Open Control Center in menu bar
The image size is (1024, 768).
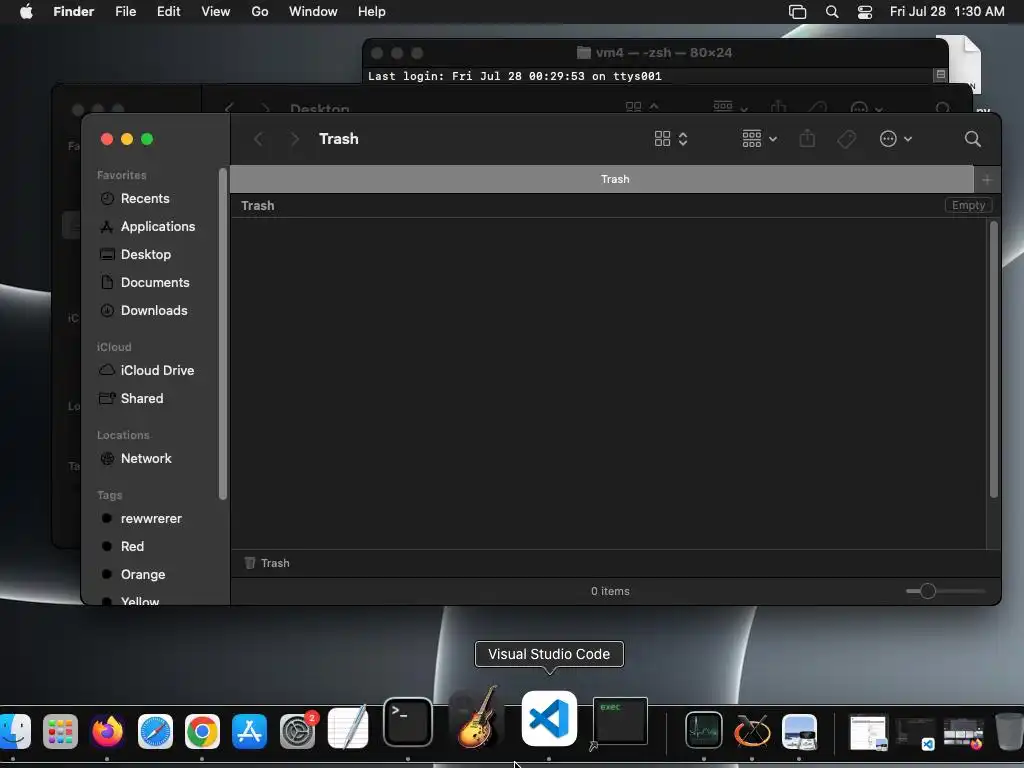click(x=865, y=12)
